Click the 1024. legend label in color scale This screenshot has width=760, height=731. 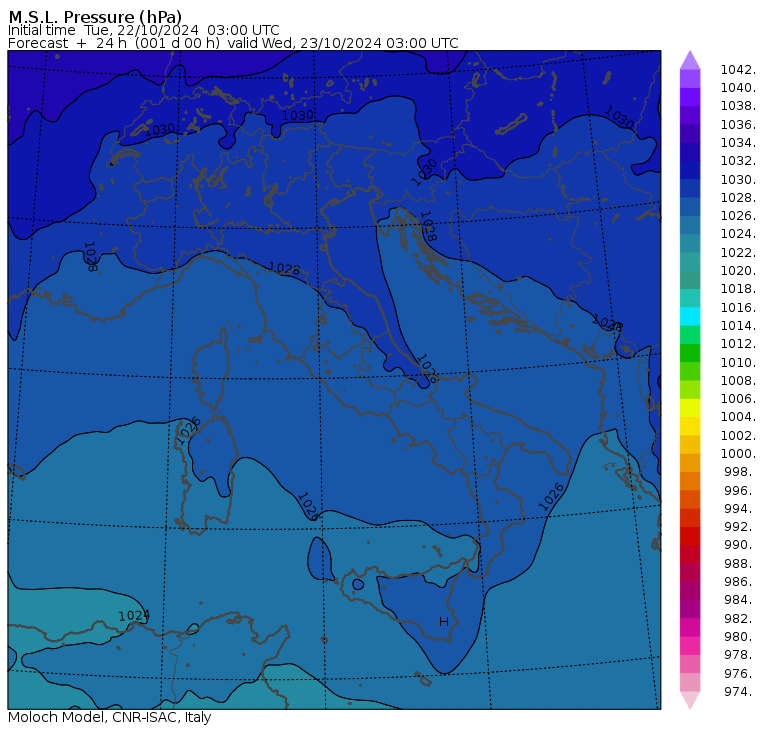[x=738, y=234]
